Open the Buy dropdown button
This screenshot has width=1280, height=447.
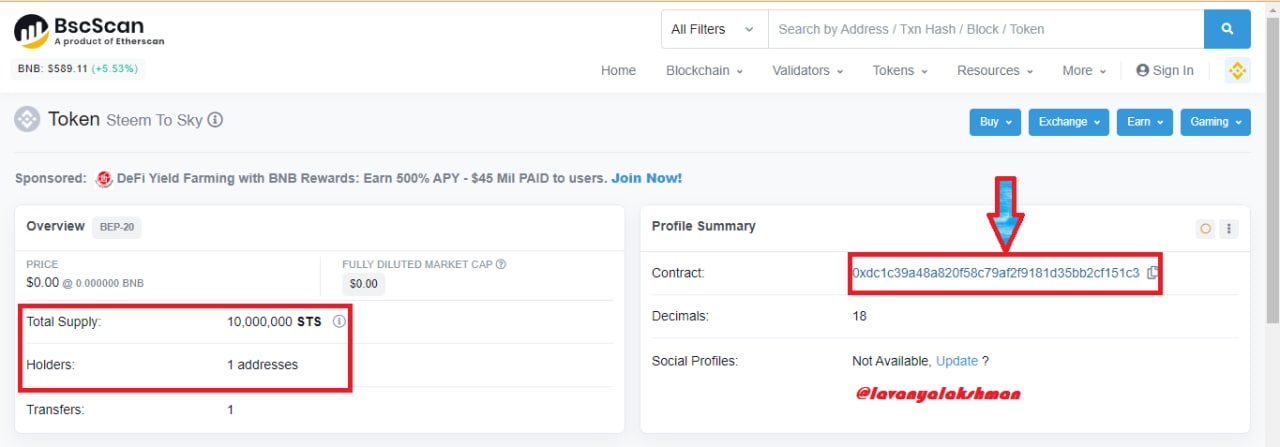(x=995, y=122)
